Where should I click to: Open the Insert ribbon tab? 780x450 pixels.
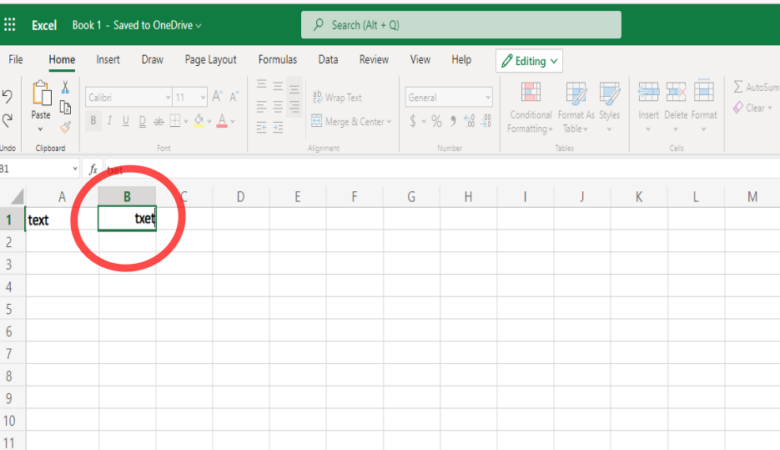[108, 60]
